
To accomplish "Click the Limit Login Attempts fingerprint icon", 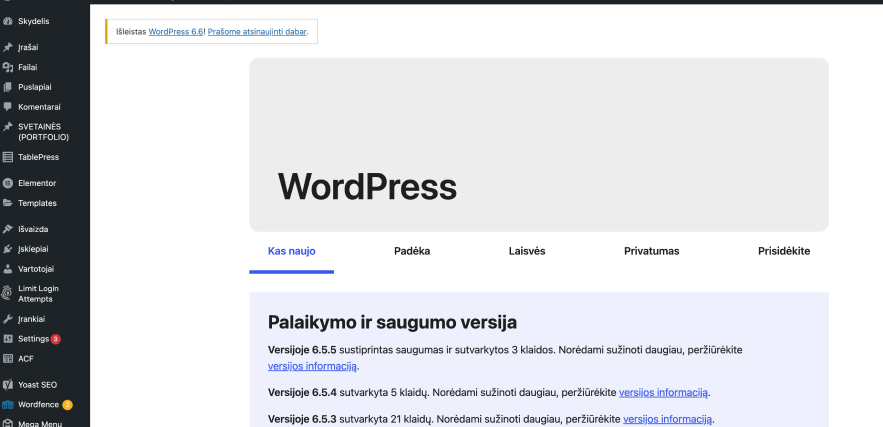I will pos(7,293).
